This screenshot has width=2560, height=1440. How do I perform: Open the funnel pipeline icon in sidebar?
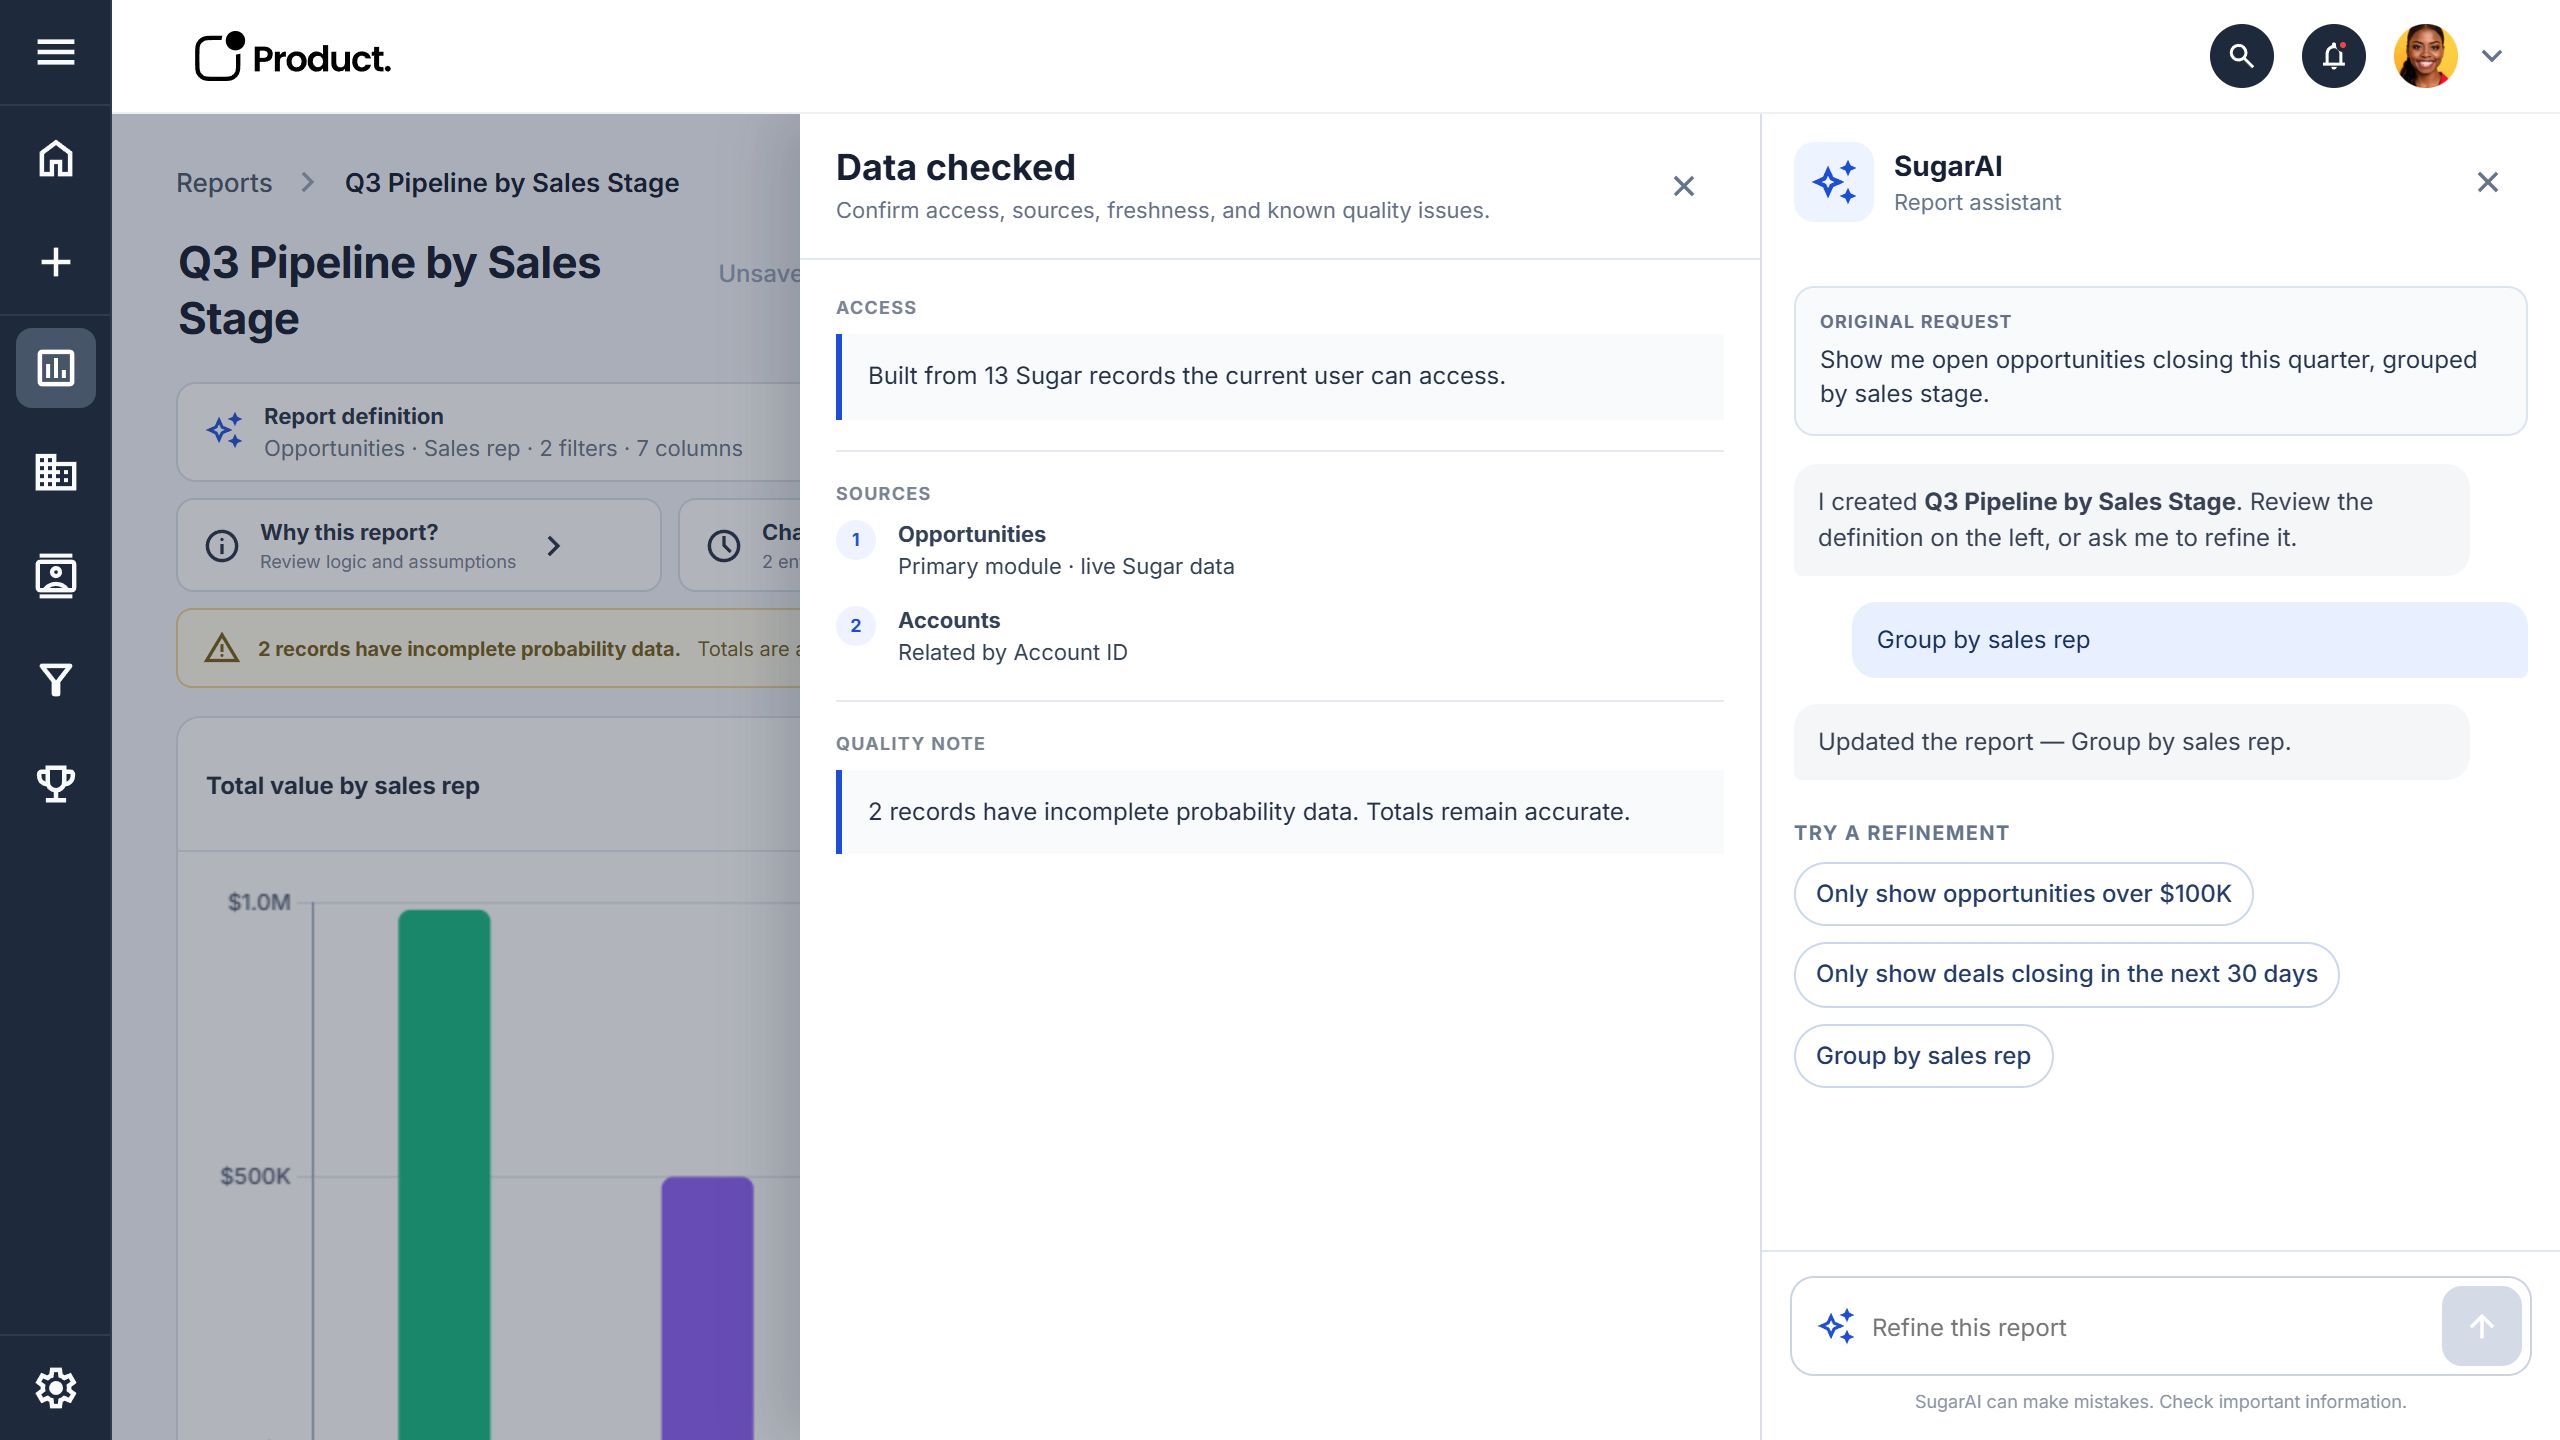point(56,680)
